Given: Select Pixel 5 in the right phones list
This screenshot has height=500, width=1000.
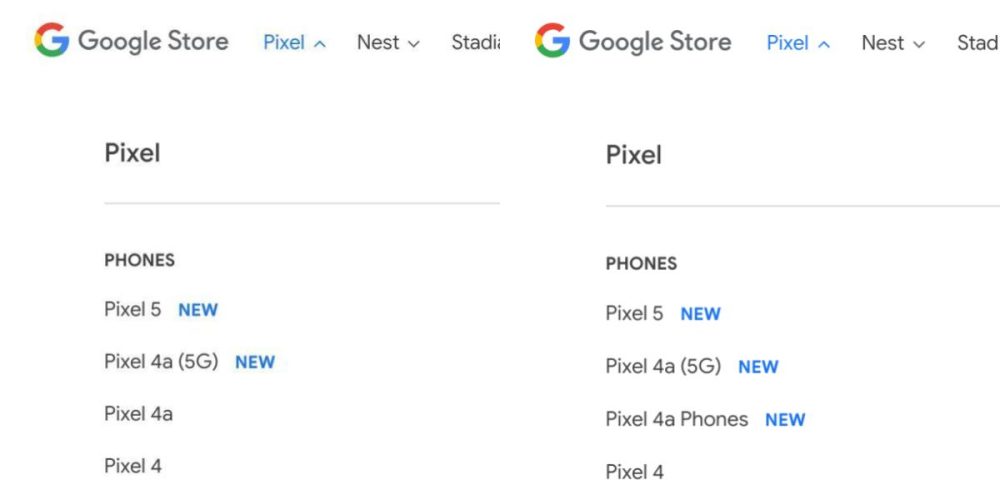Looking at the screenshot, I should pos(634,314).
